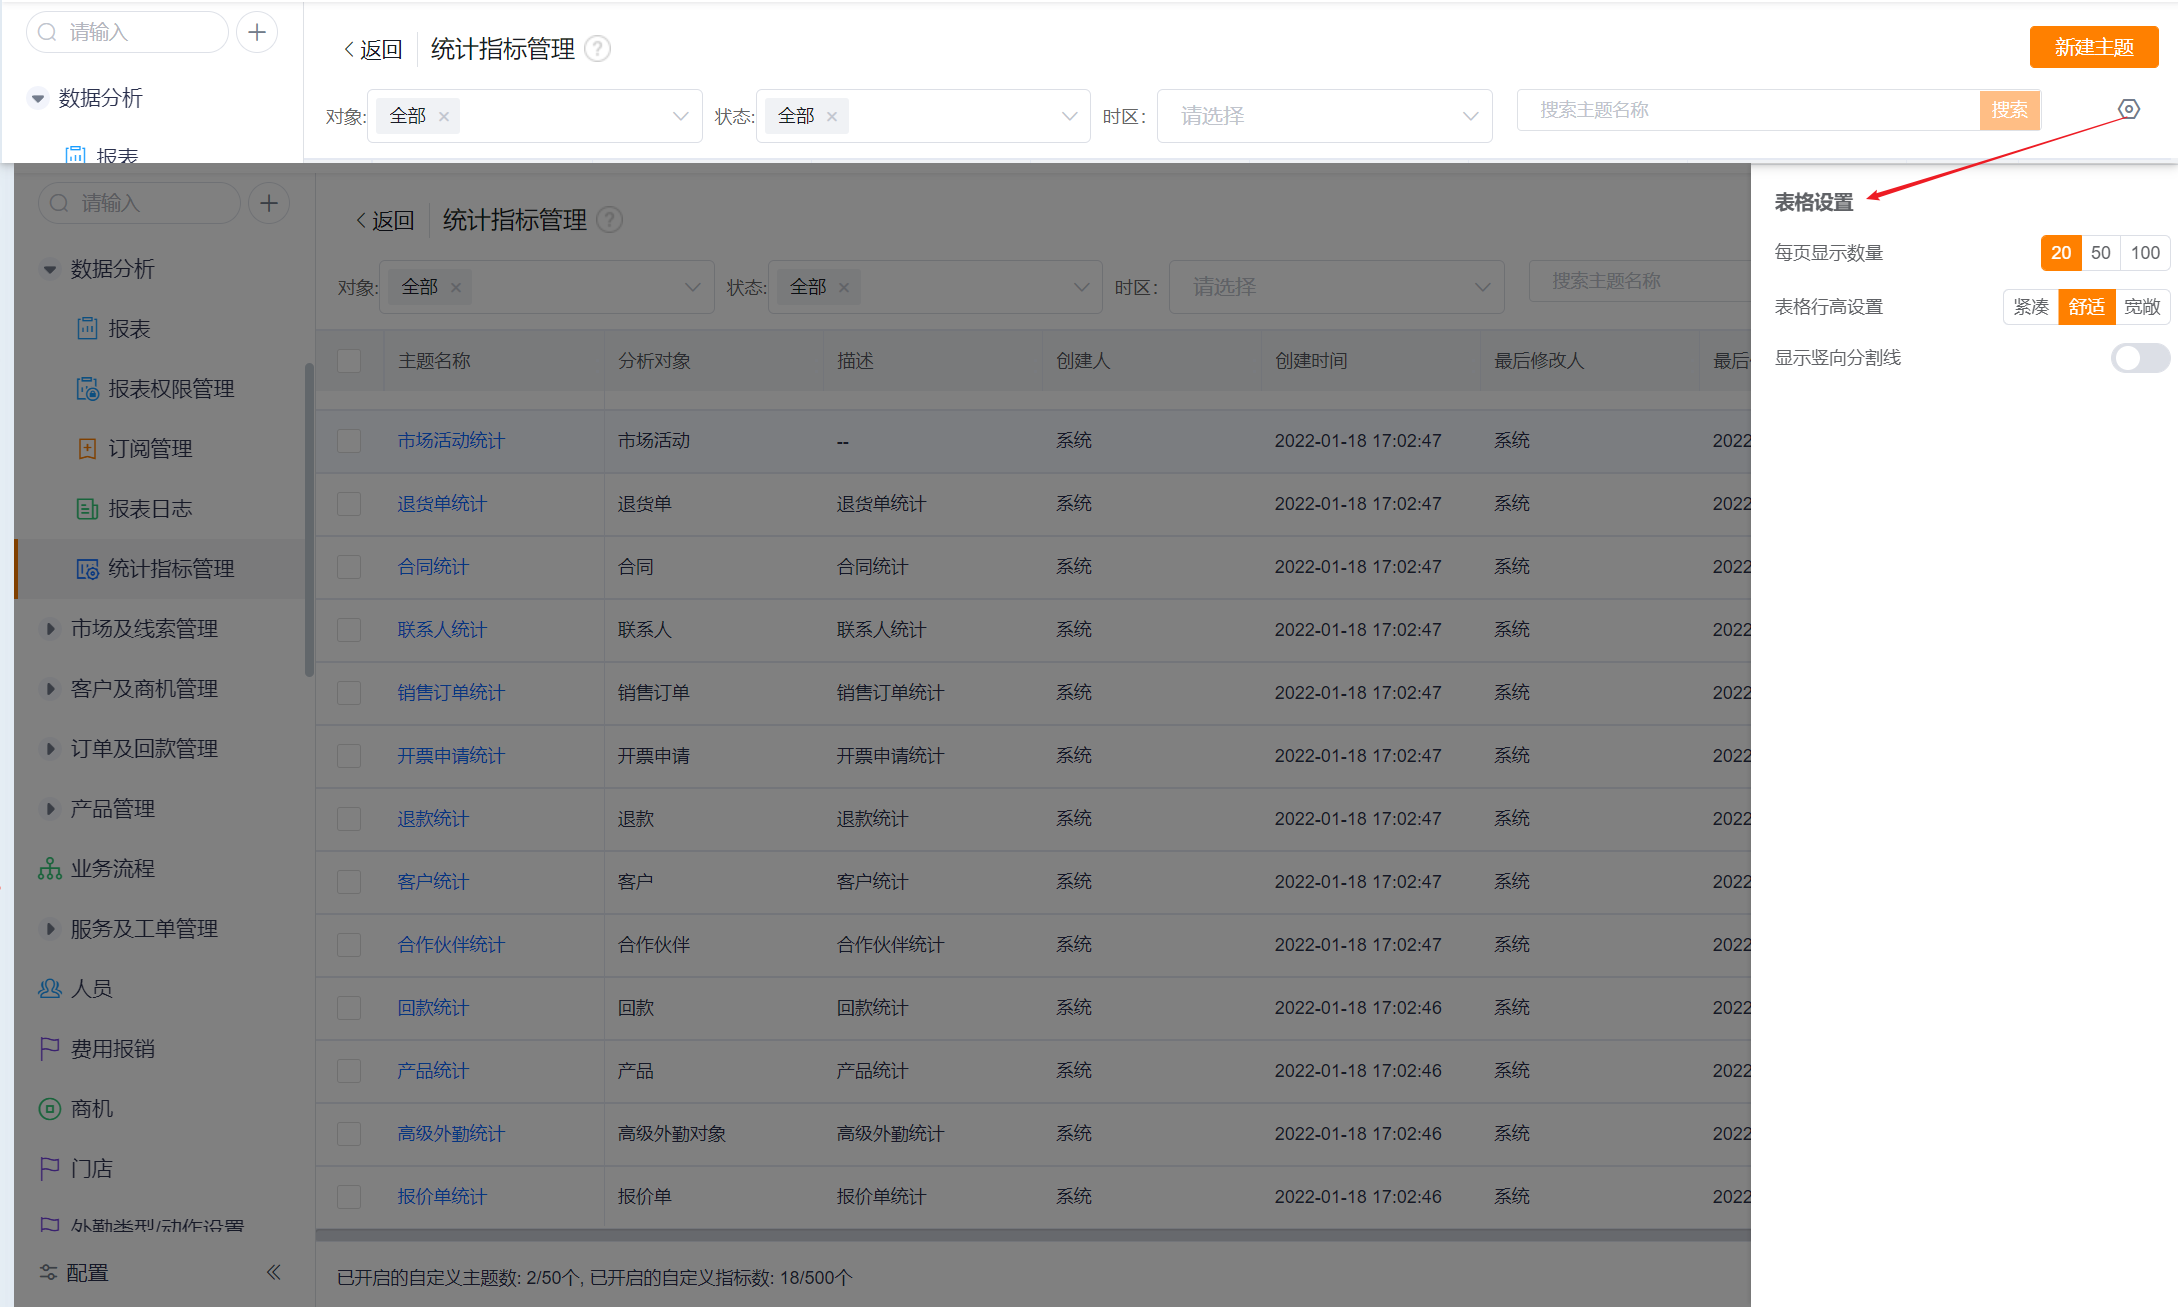The width and height of the screenshot is (2178, 1307).
Task: Click the 合作伙伴 cell in 分析对象 column
Action: (x=654, y=945)
